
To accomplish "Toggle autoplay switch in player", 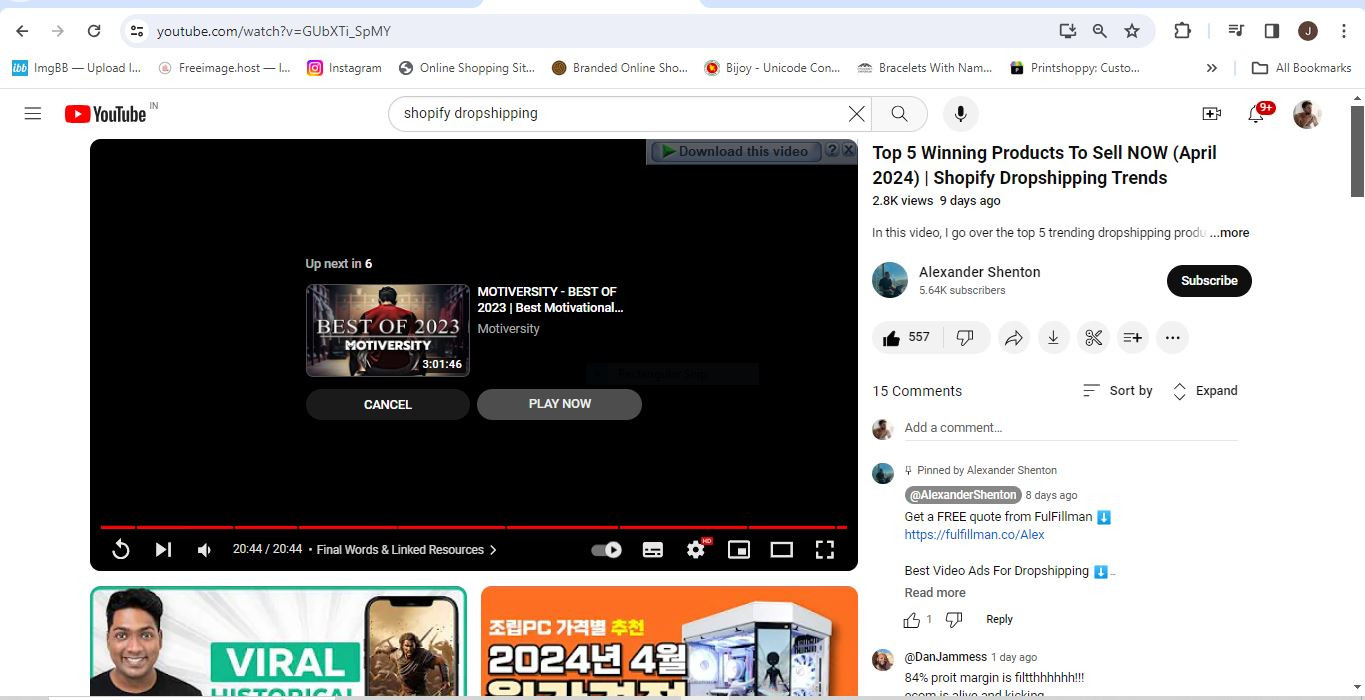I will 606,549.
